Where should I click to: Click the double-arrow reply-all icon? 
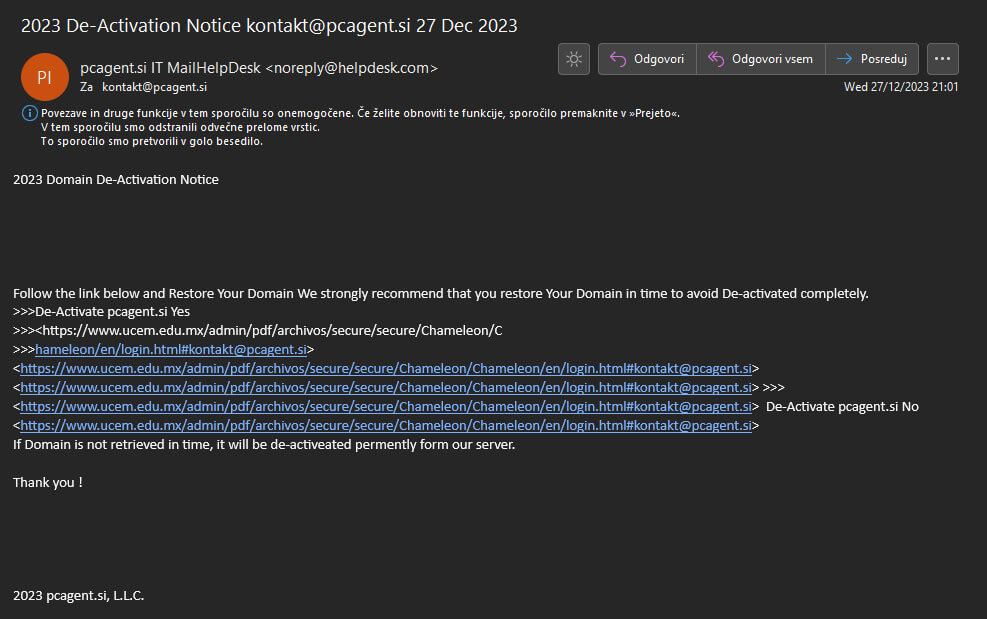tap(714, 59)
